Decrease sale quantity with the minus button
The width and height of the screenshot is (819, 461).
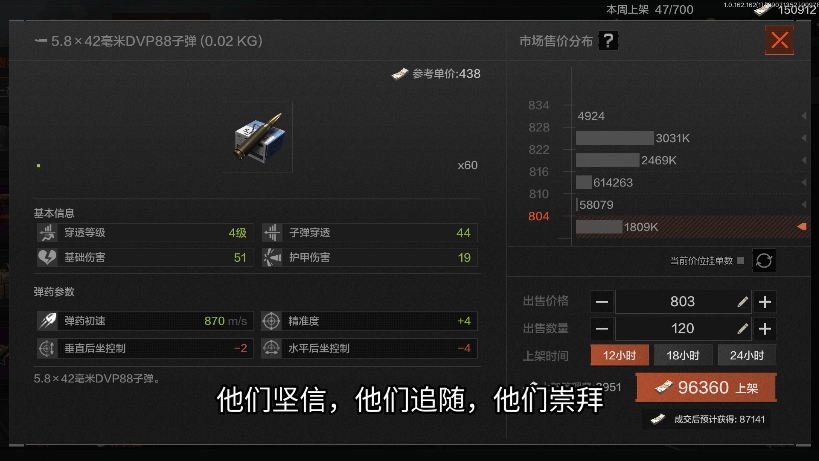pyautogui.click(x=602, y=329)
